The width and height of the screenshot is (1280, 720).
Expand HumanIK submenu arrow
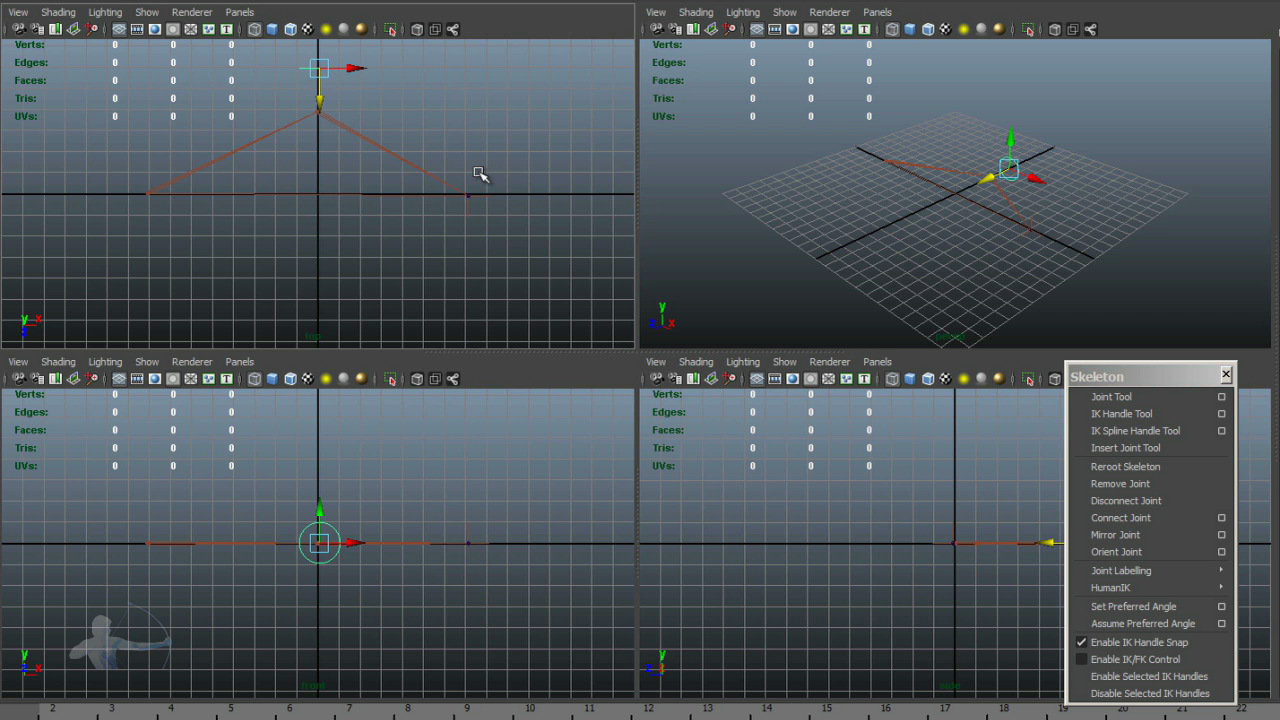pos(1221,587)
